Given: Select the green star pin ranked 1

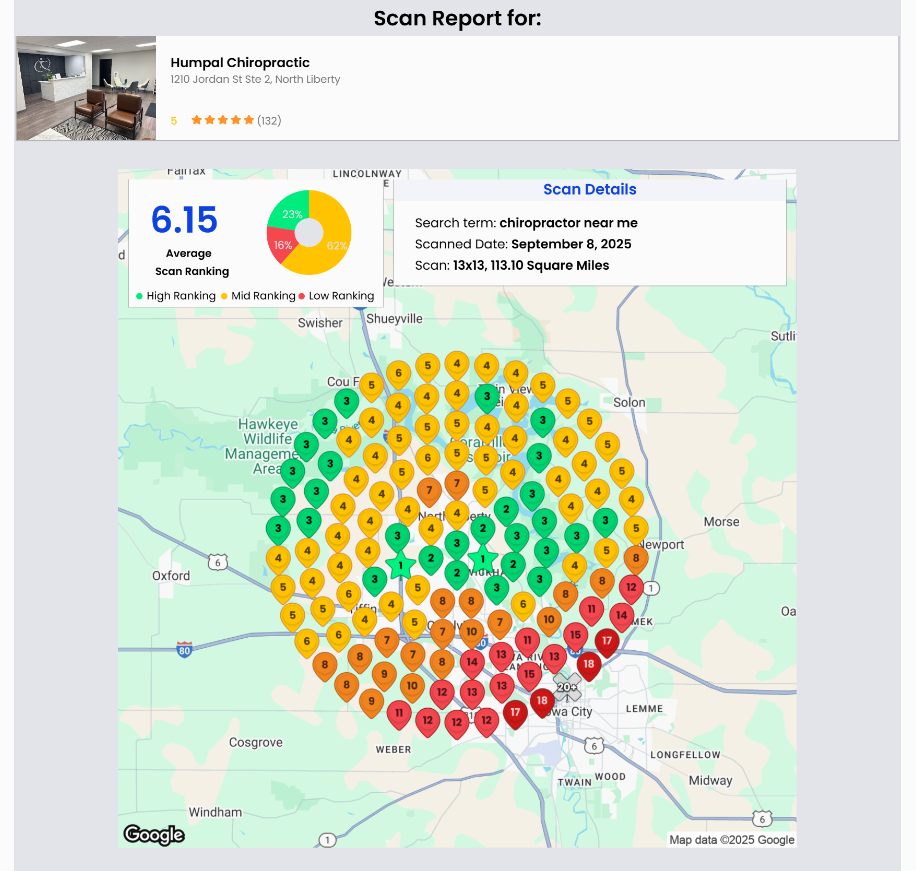Looking at the screenshot, I should (483, 558).
